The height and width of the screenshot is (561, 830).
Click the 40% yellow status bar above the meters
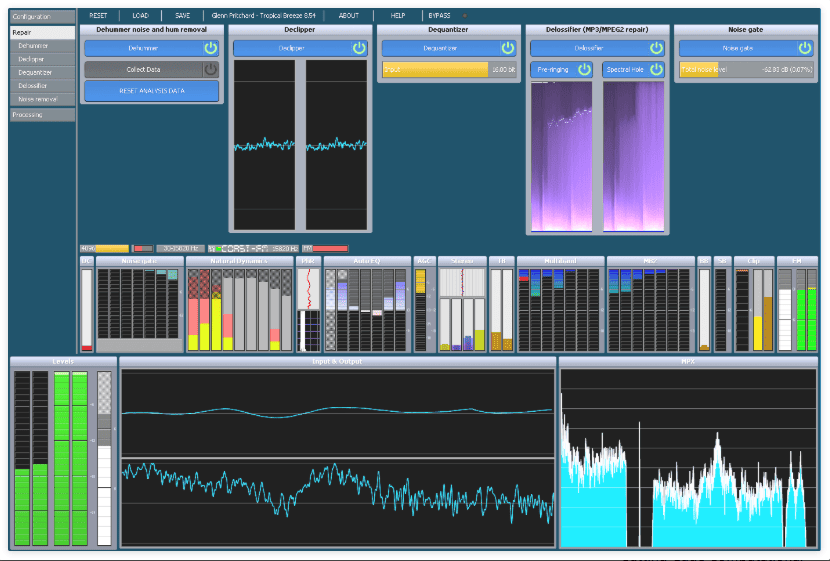click(x=104, y=248)
